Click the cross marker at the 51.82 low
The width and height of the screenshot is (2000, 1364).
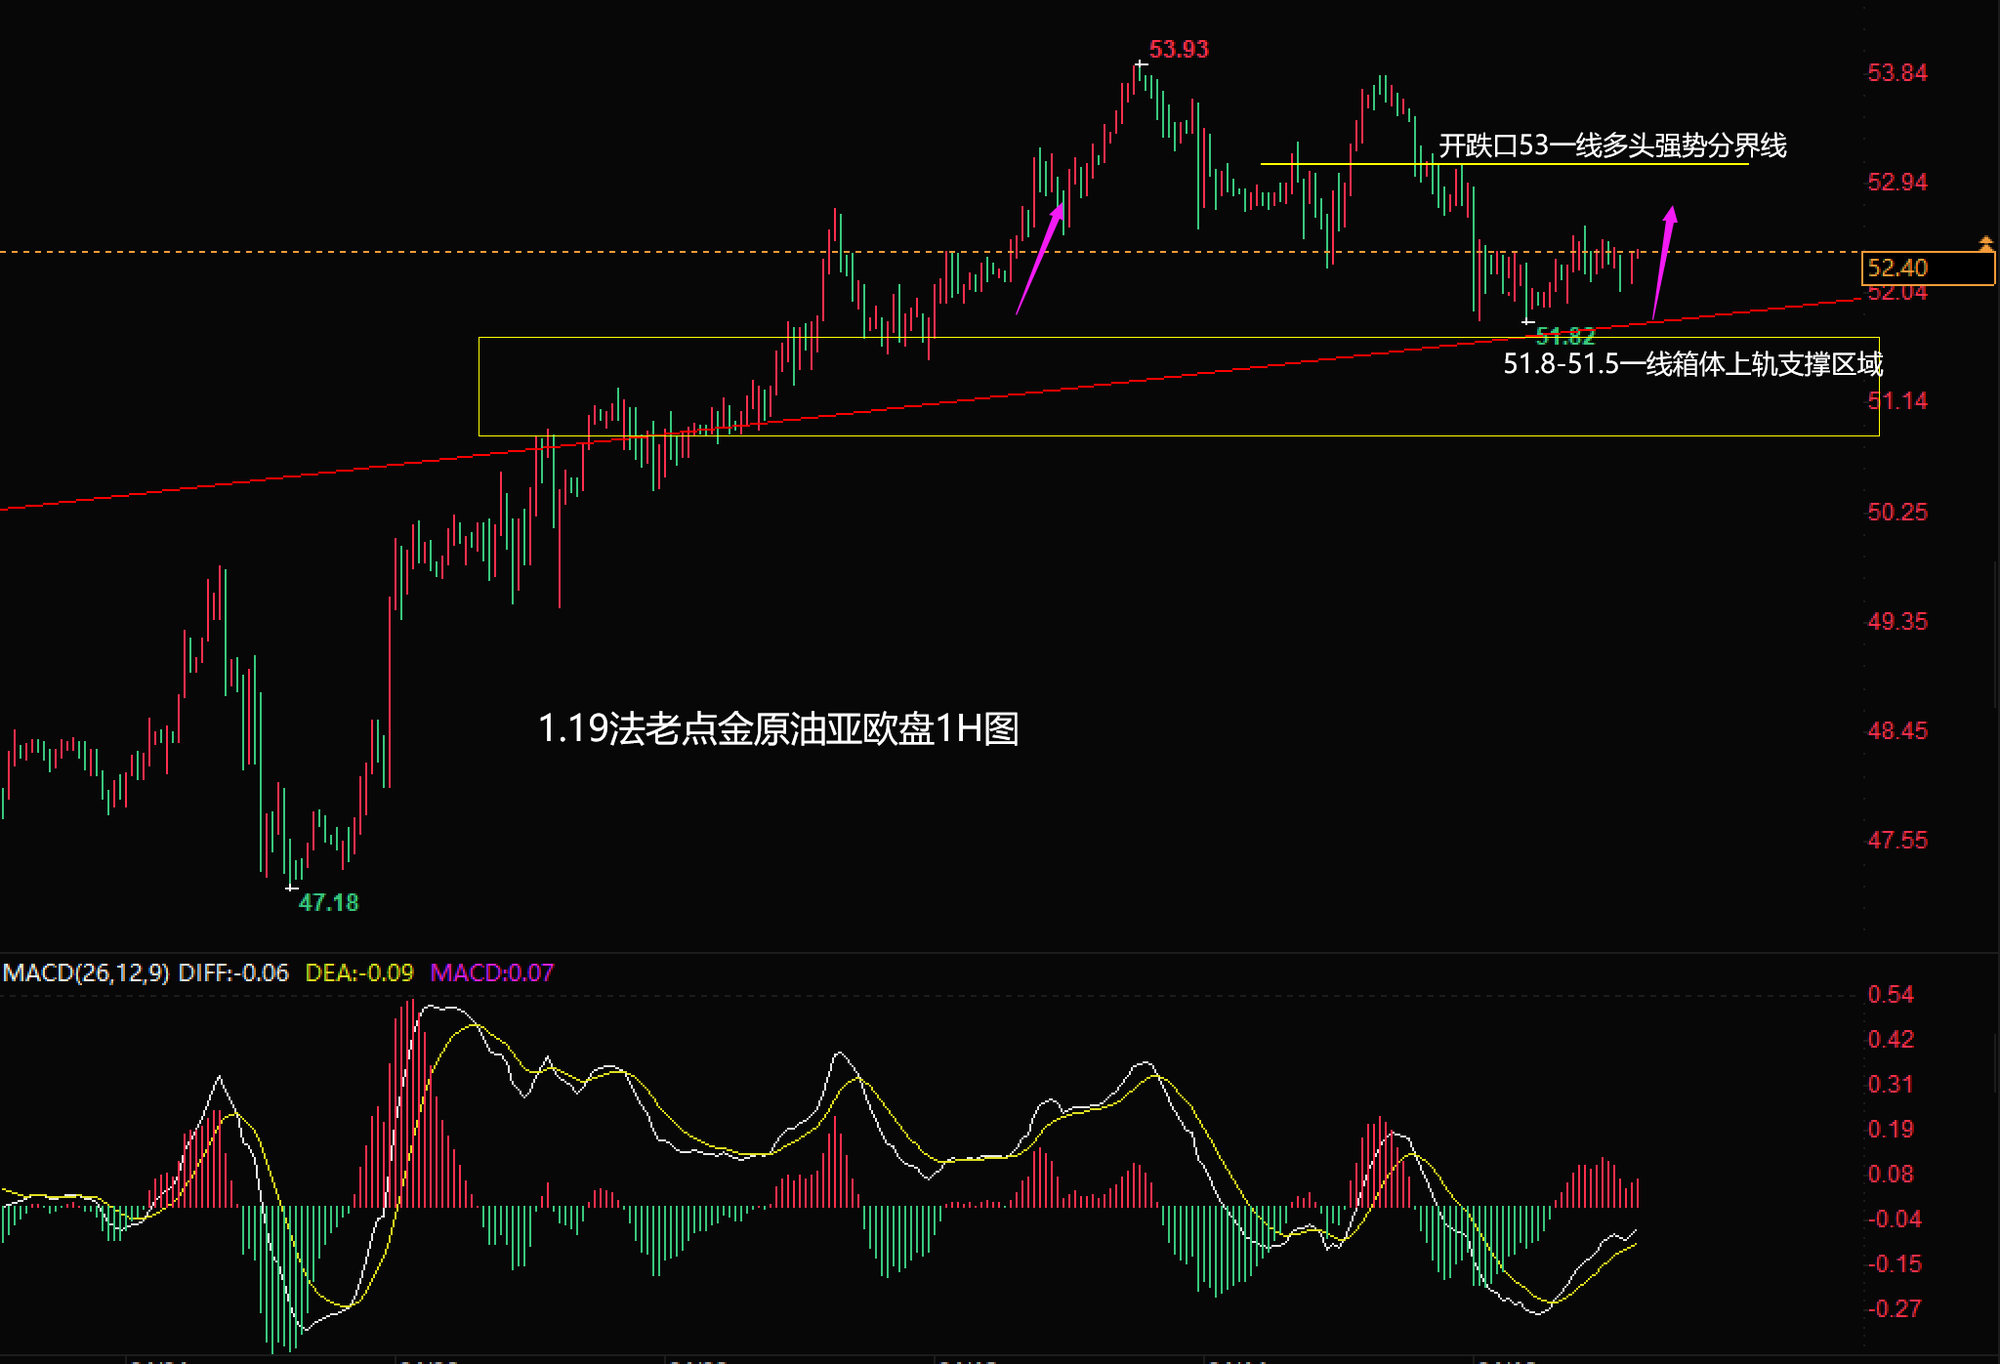point(1527,322)
